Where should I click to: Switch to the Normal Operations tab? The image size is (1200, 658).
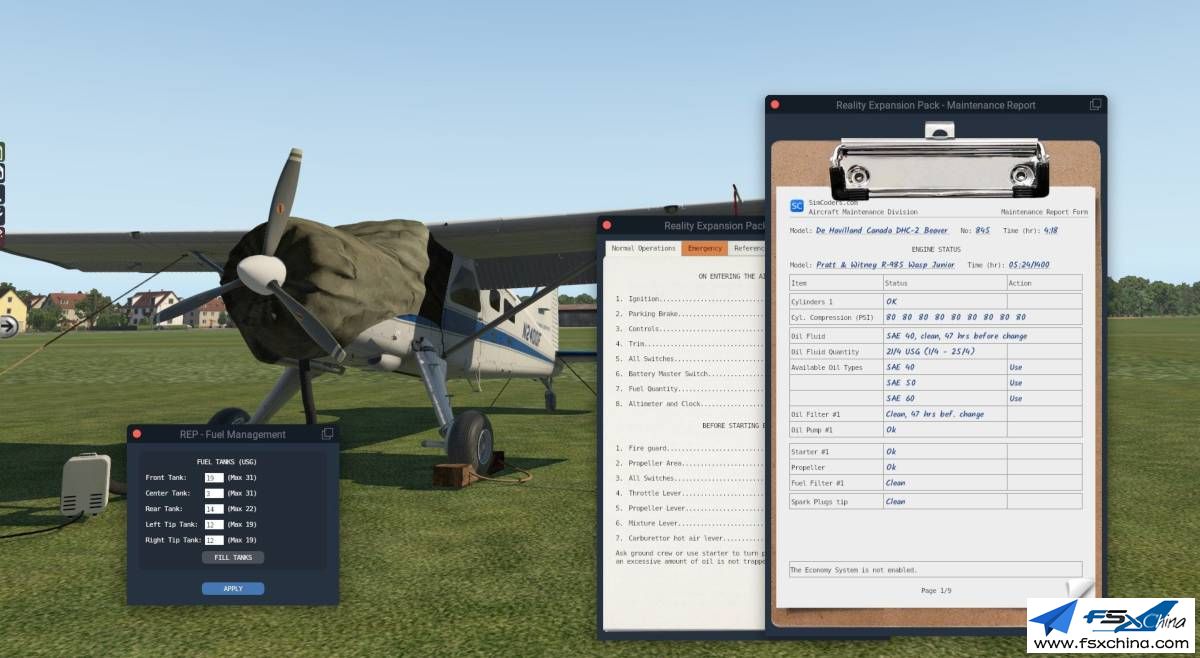644,248
